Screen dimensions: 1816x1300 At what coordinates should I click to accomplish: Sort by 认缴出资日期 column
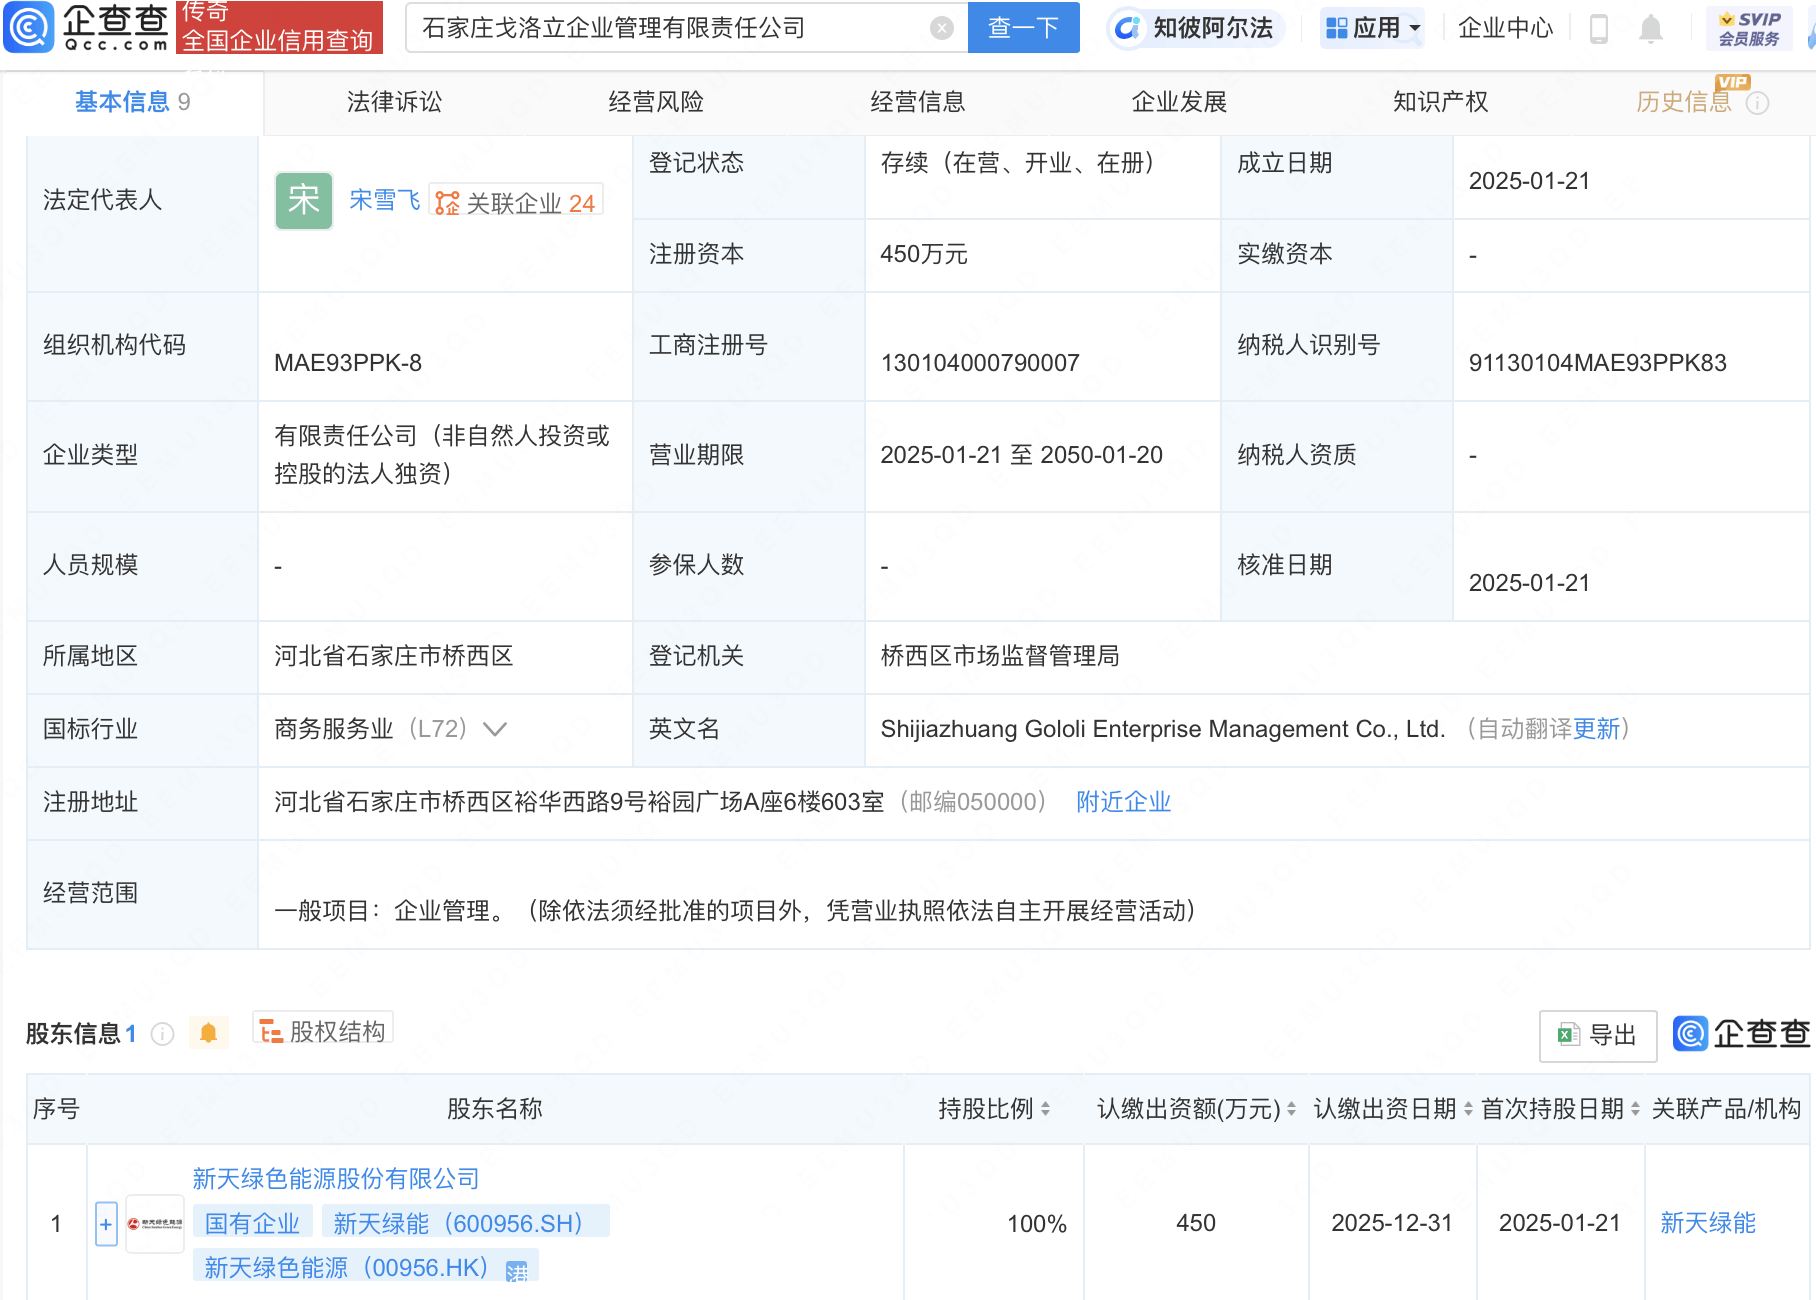(x=1468, y=1109)
